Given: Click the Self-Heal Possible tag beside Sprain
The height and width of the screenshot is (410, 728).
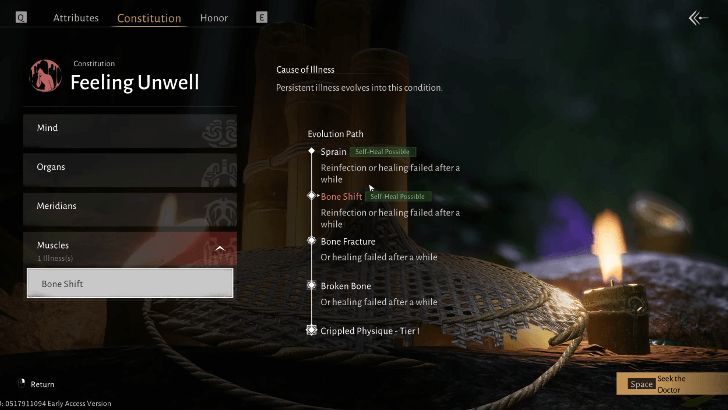Looking at the screenshot, I should tap(383, 152).
